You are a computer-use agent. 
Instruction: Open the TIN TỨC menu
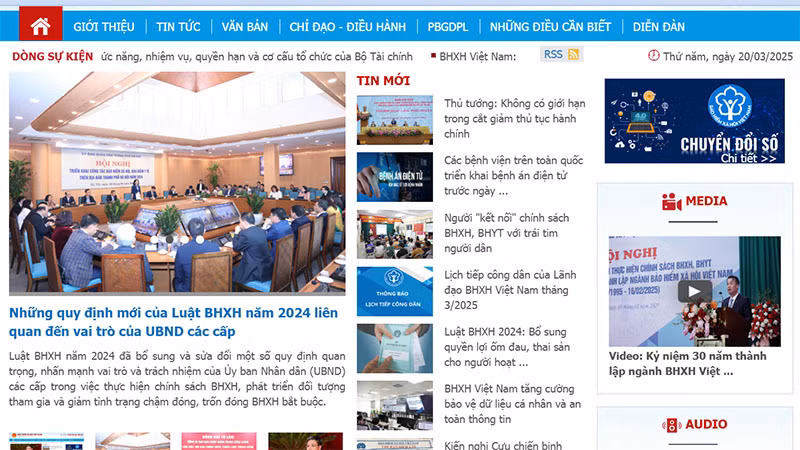(178, 27)
